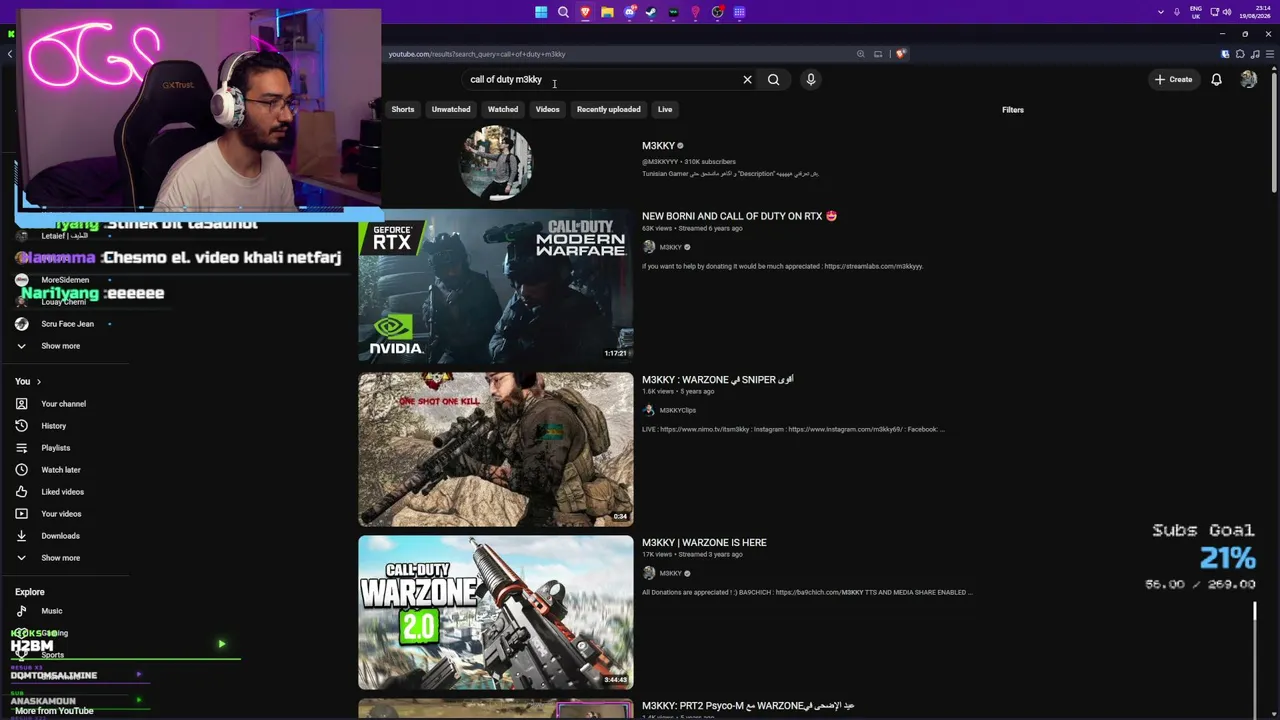Viewport: 1280px width, 720px height.
Task: Clear the YouTube search query
Action: 747,79
